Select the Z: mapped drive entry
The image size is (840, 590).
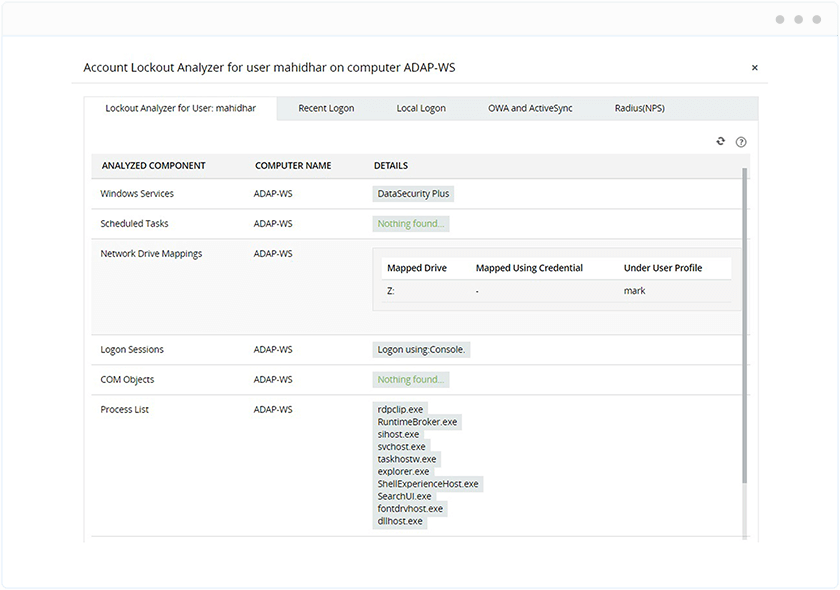391,291
